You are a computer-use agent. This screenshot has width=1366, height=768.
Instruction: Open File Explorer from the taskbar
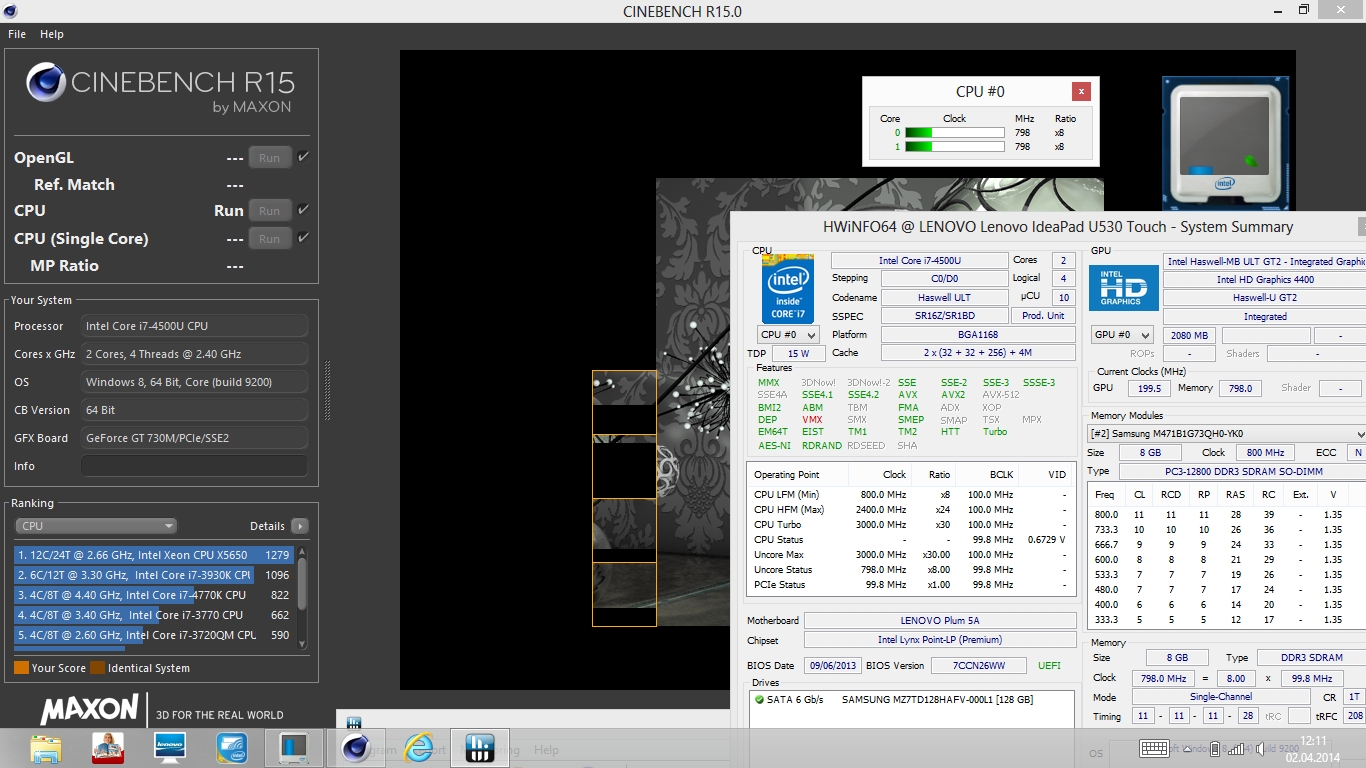pyautogui.click(x=46, y=747)
